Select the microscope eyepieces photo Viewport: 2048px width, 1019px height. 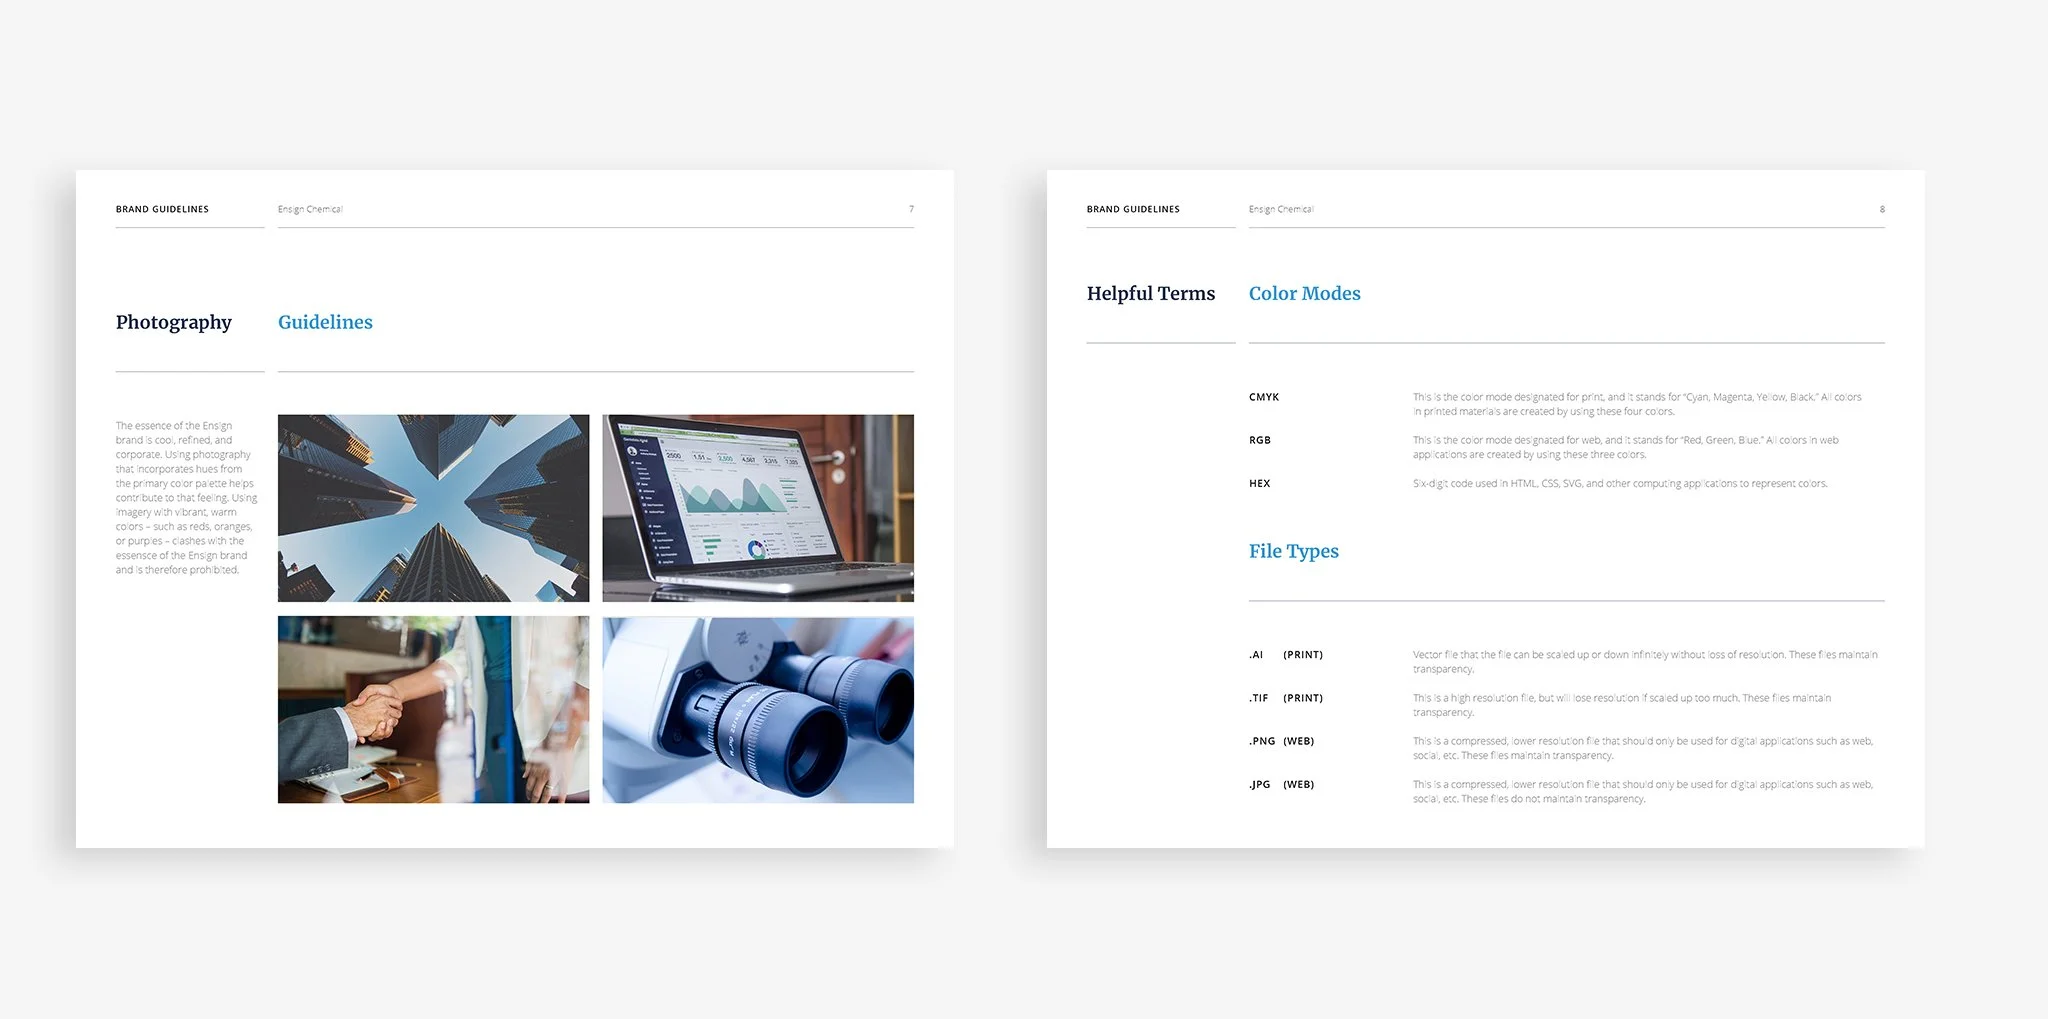point(758,710)
